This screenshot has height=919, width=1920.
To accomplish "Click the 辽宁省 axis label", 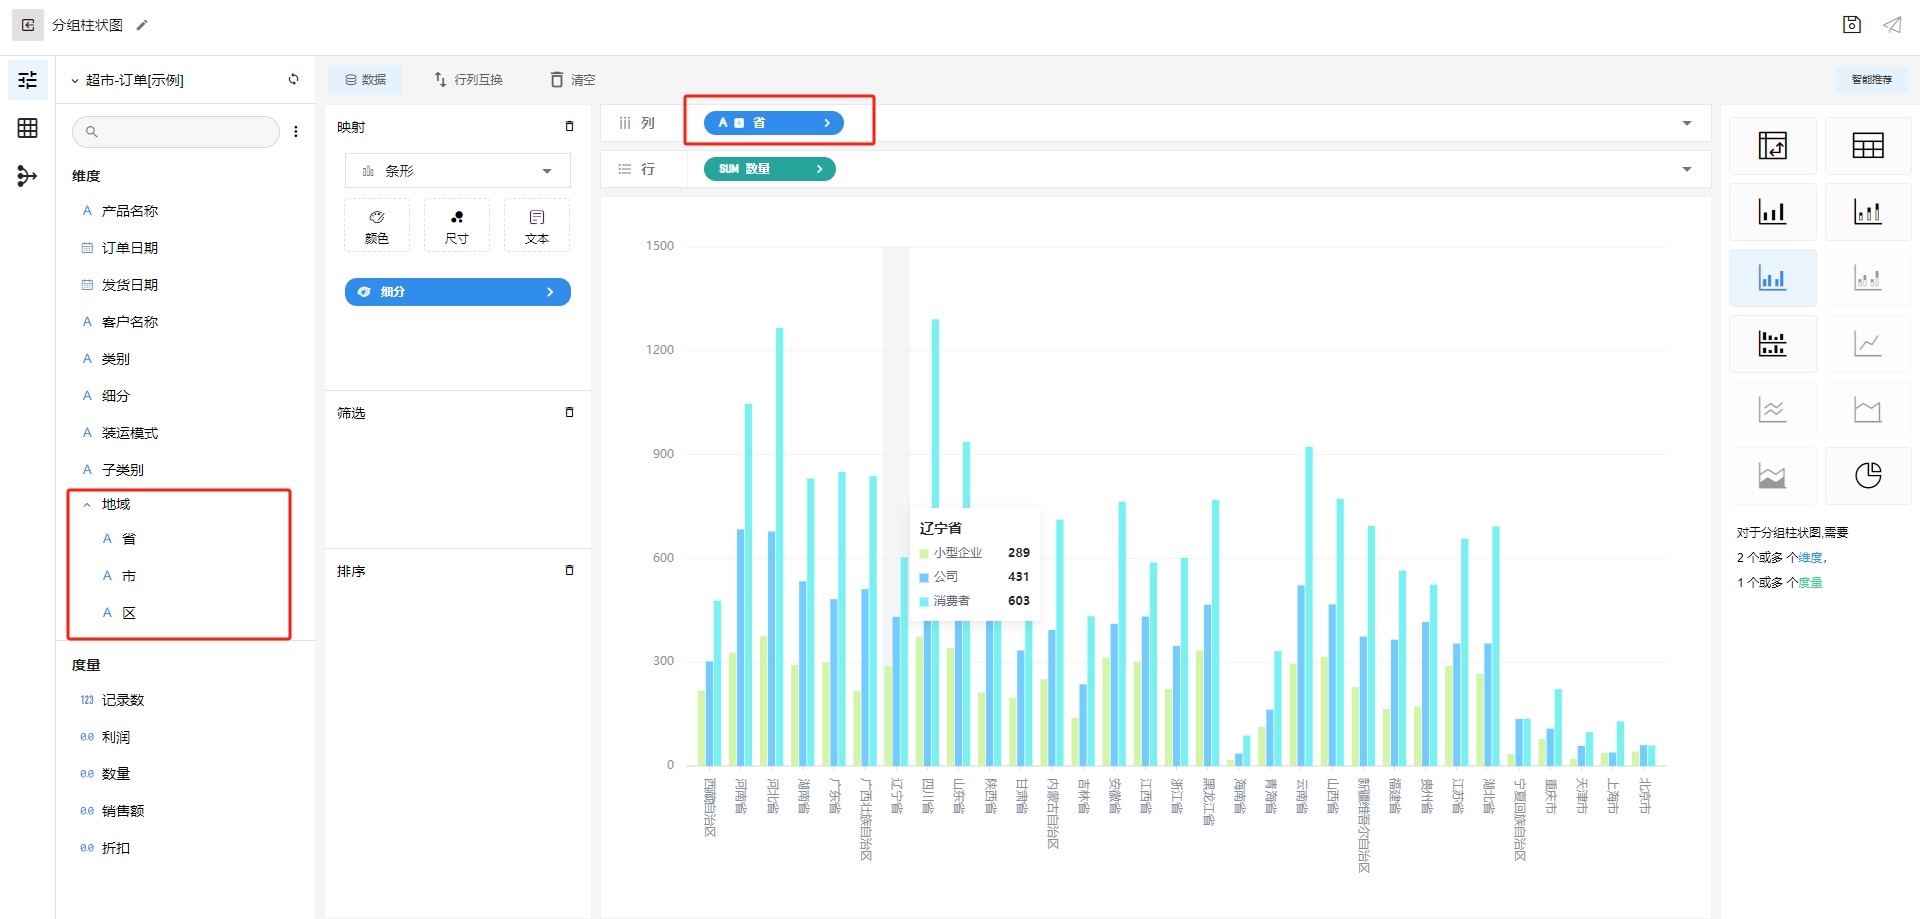I will [897, 796].
